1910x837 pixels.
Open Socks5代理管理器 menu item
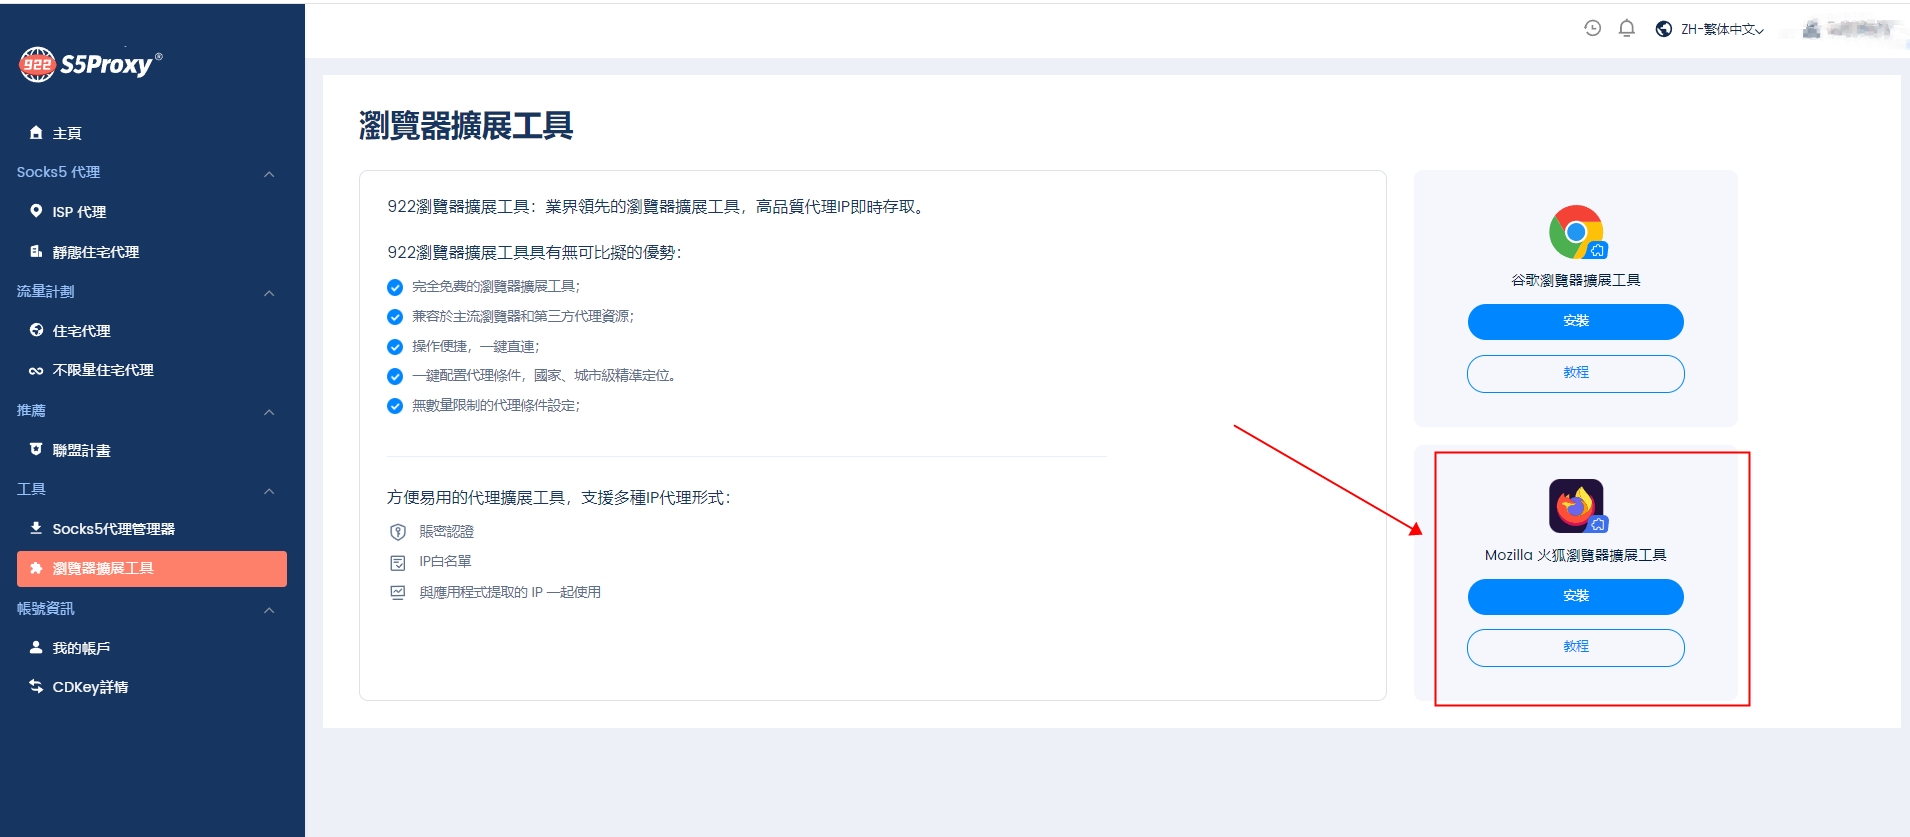click(112, 529)
